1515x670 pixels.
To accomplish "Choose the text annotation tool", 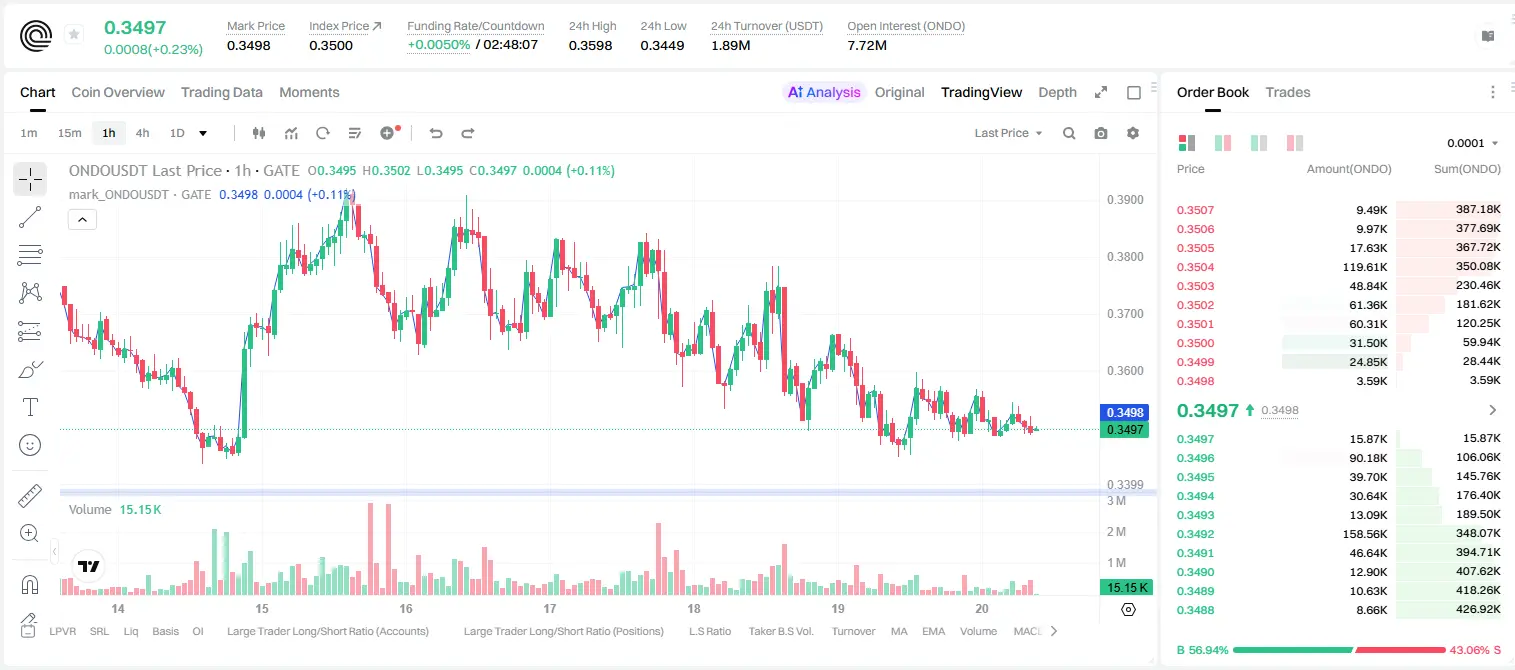I will click(x=30, y=407).
